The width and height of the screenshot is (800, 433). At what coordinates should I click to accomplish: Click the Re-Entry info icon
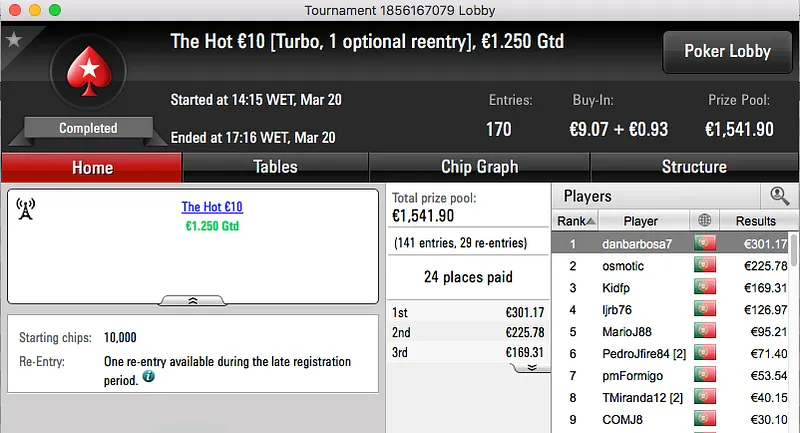click(x=148, y=377)
